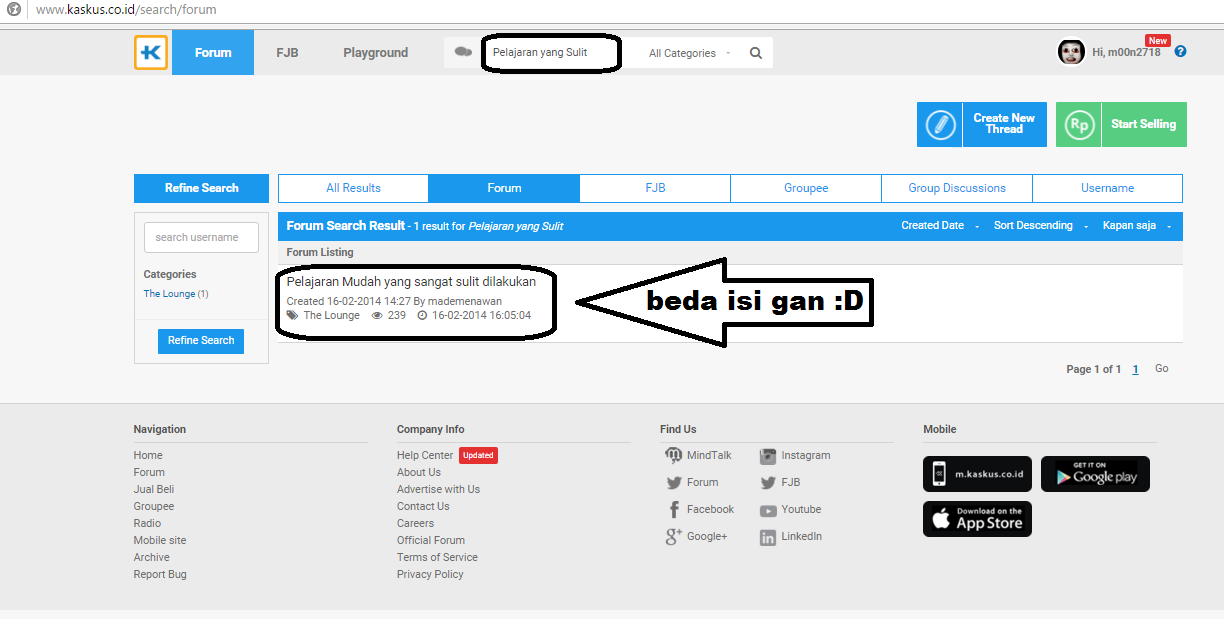1224x619 pixels.
Task: Open Jual Beli footer link
Action: (x=154, y=490)
